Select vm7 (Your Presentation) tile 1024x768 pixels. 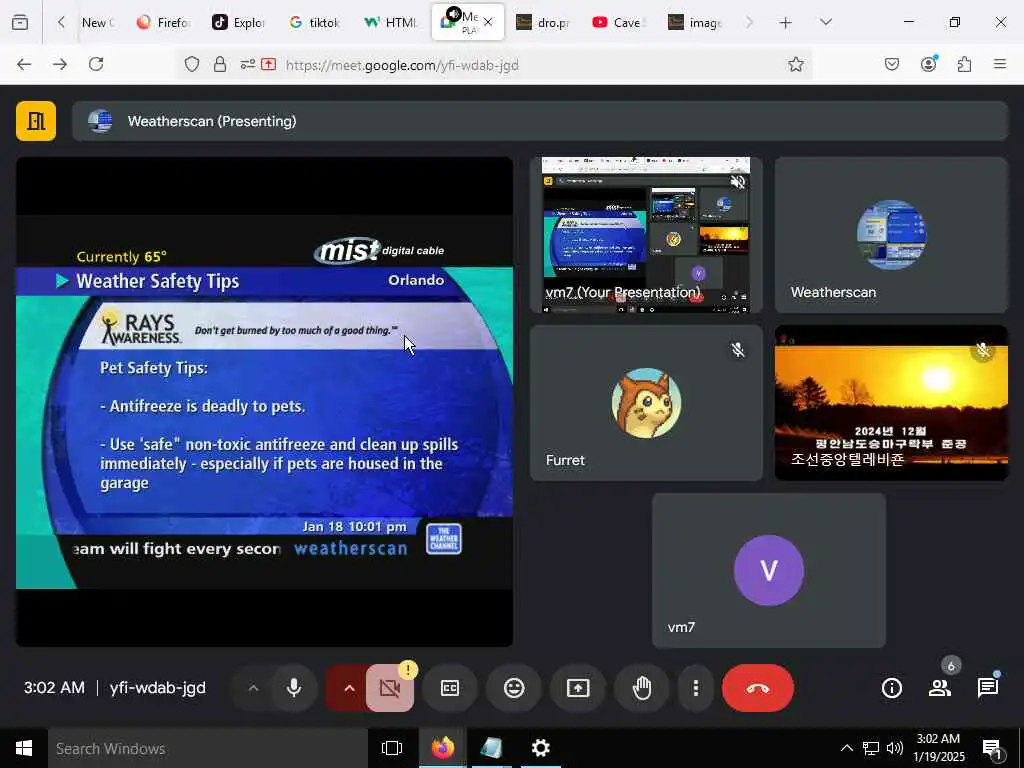646,235
